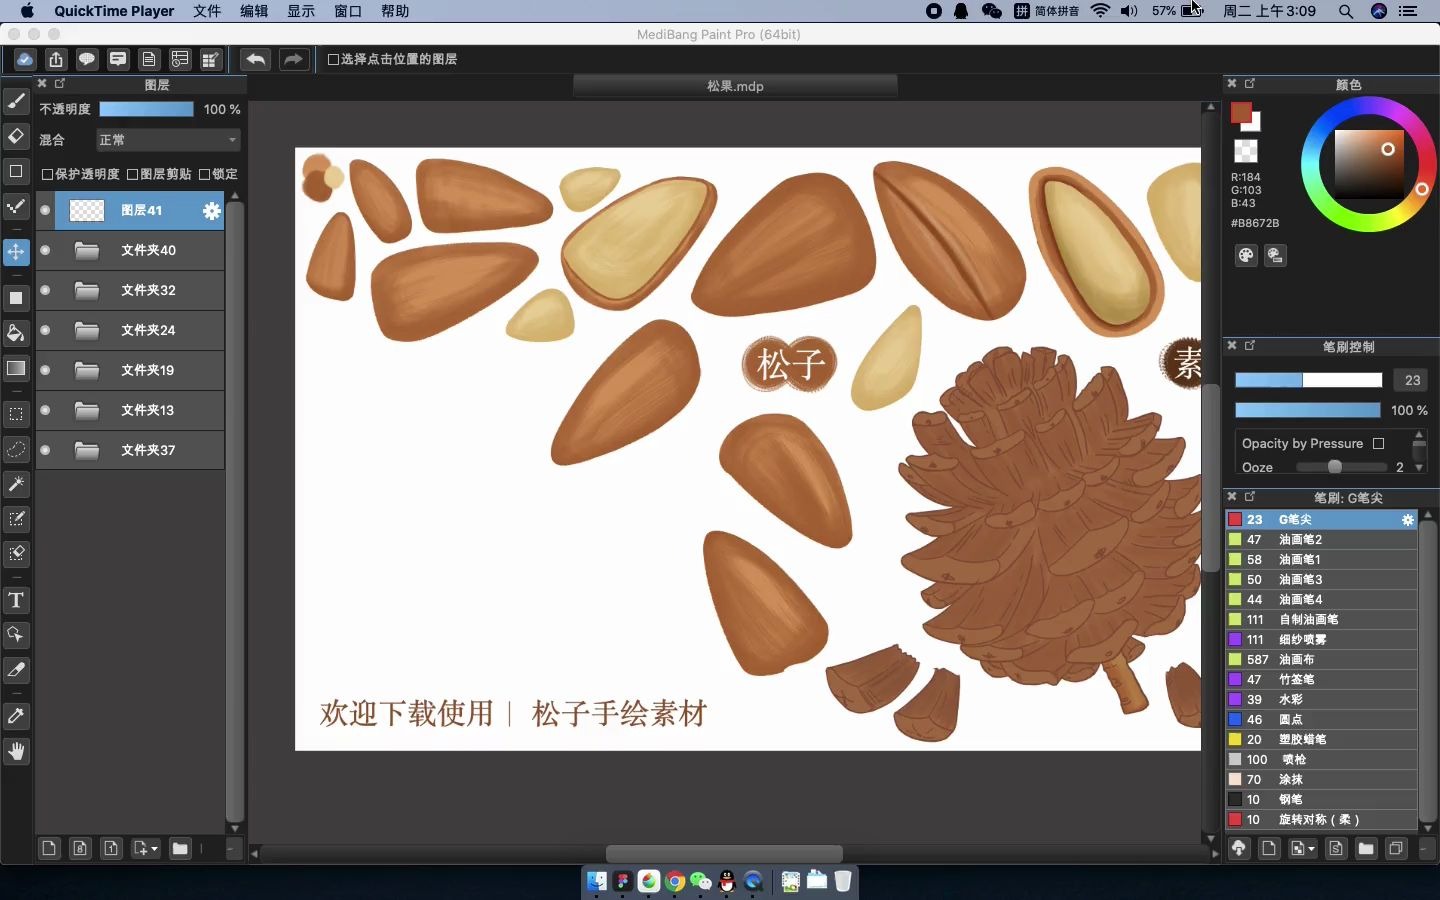The height and width of the screenshot is (900, 1440).
Task: Enable Opacity by Pressure checkbox
Action: (1379, 443)
